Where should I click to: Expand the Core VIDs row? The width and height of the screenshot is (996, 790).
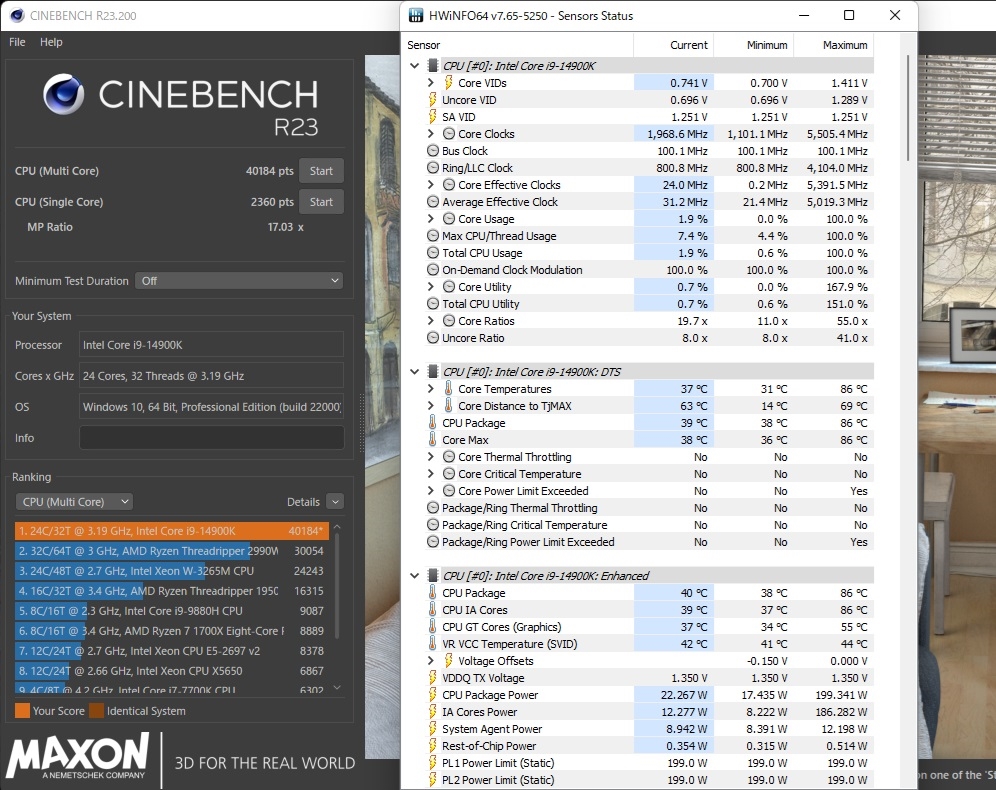[431, 83]
